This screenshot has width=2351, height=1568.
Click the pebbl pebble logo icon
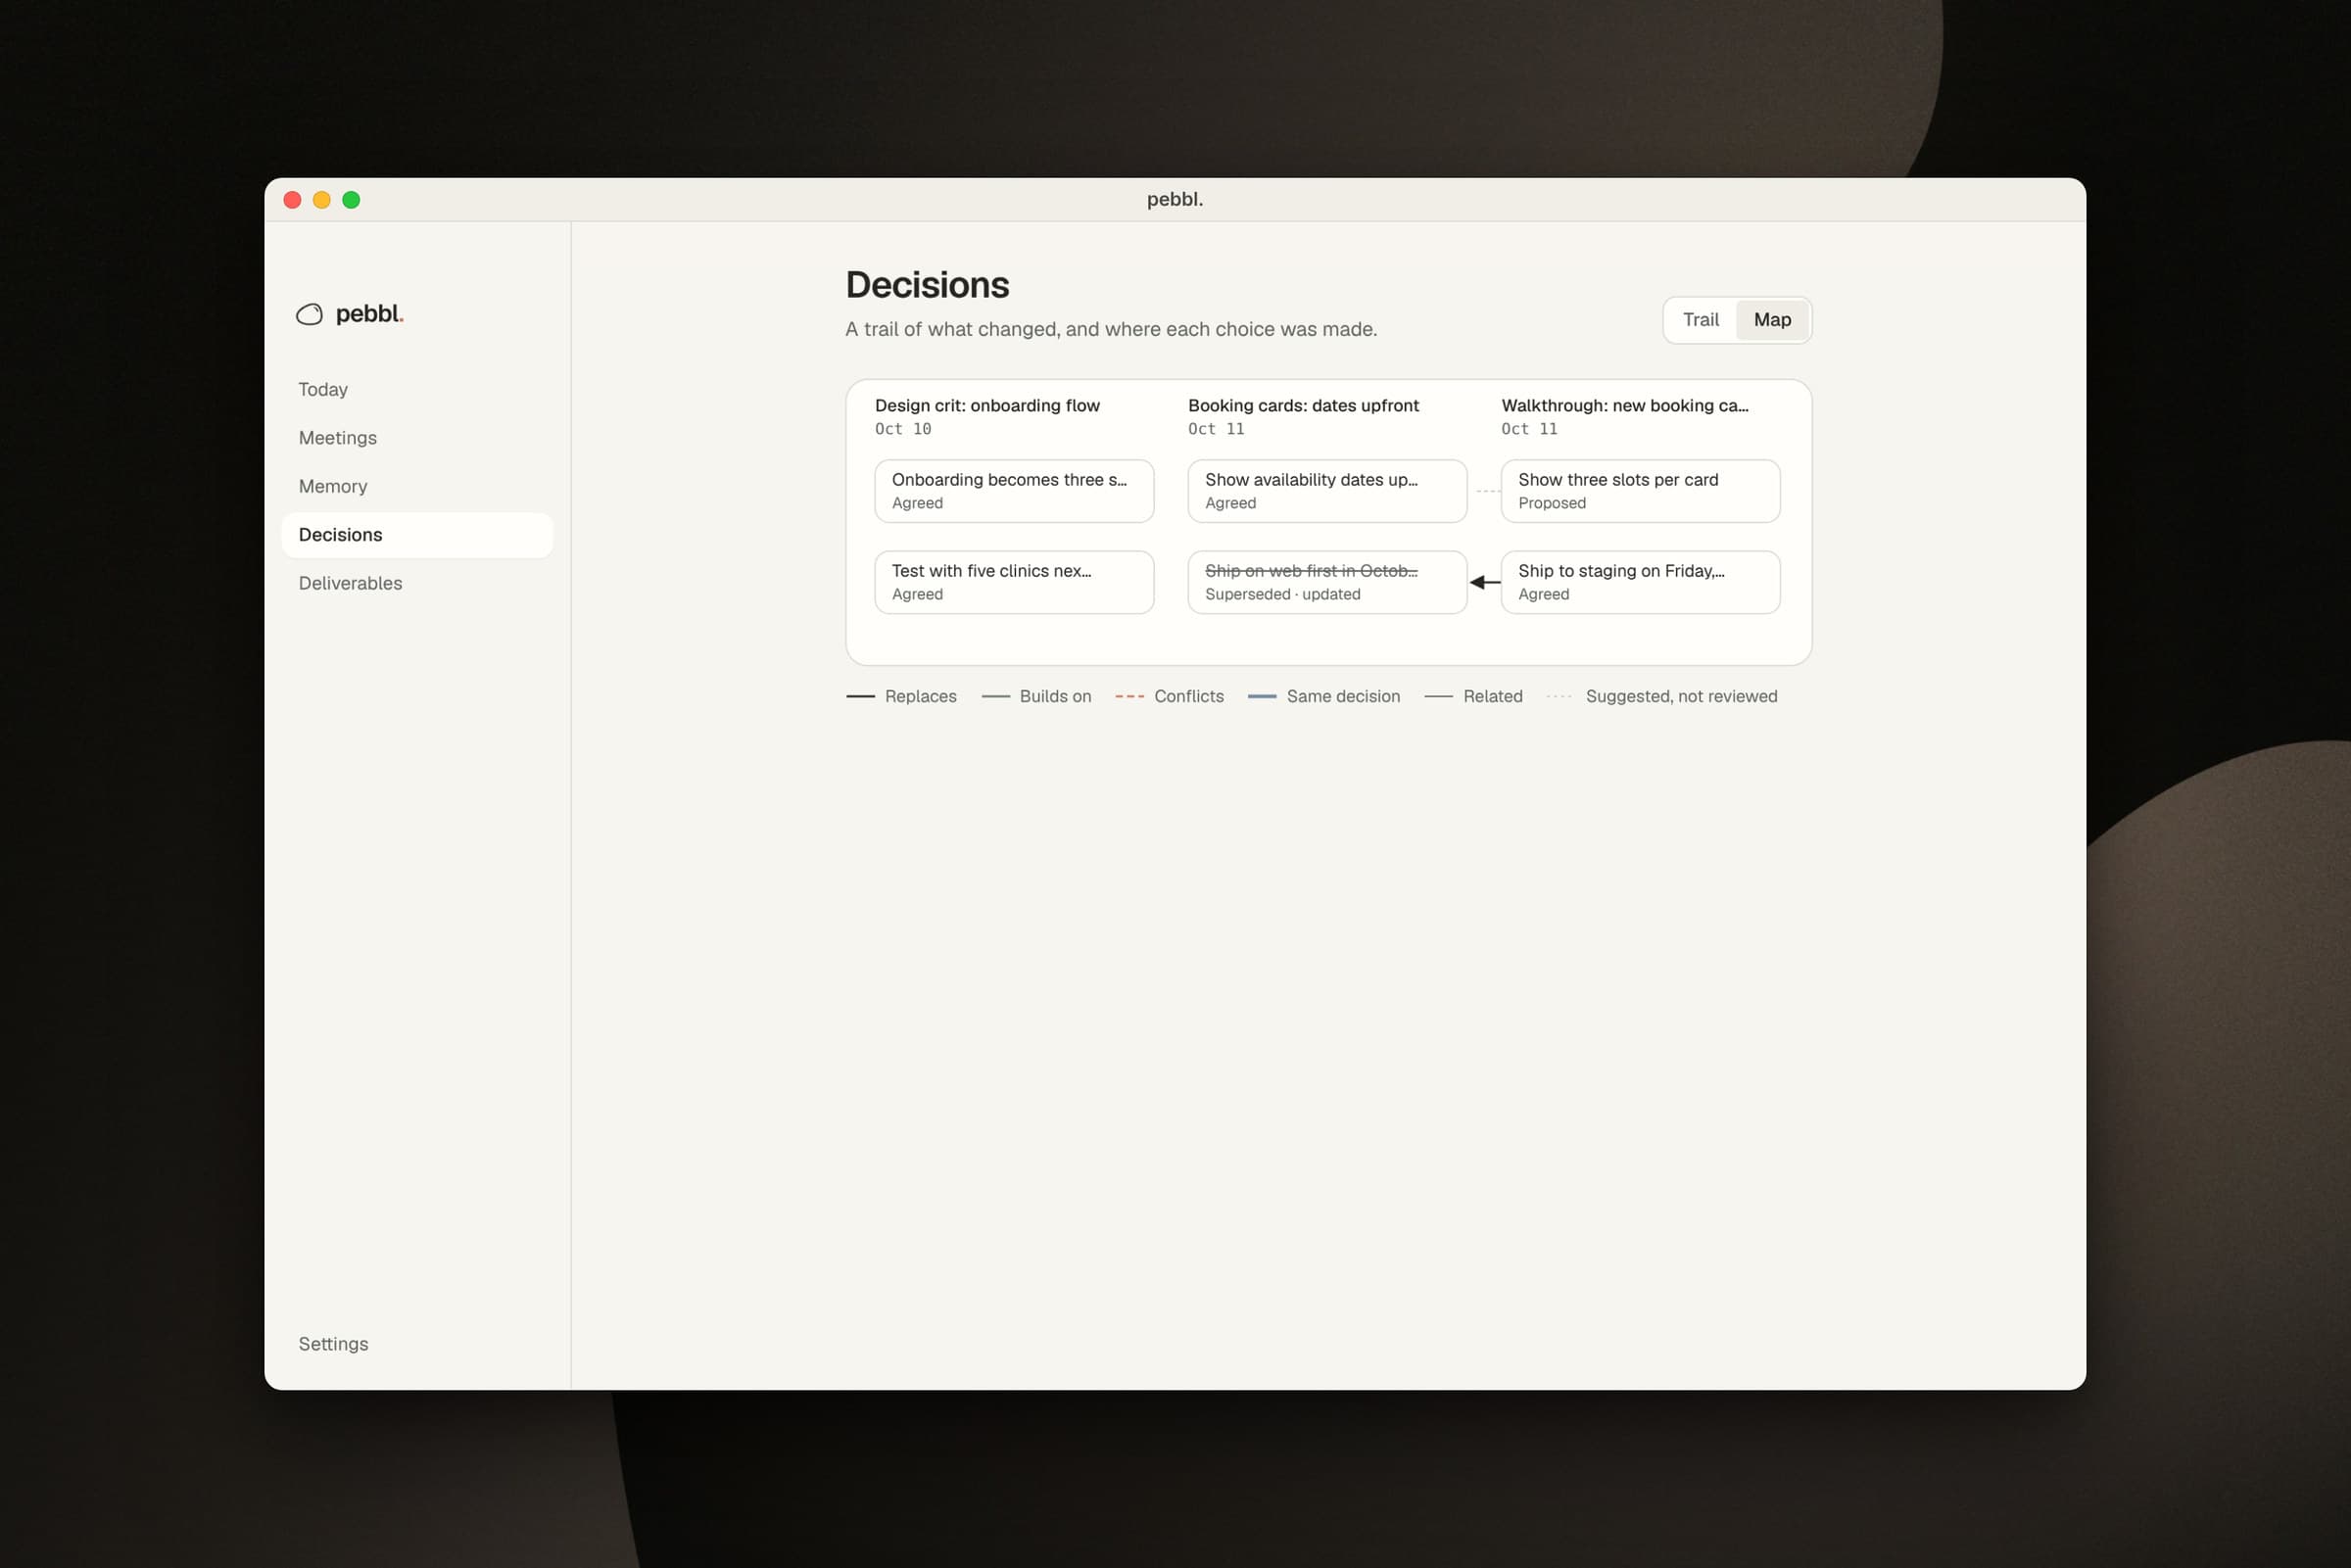point(309,314)
